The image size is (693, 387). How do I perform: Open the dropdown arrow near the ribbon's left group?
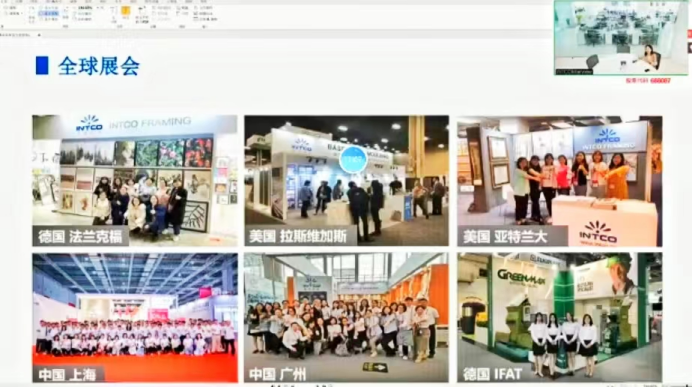coord(22,13)
